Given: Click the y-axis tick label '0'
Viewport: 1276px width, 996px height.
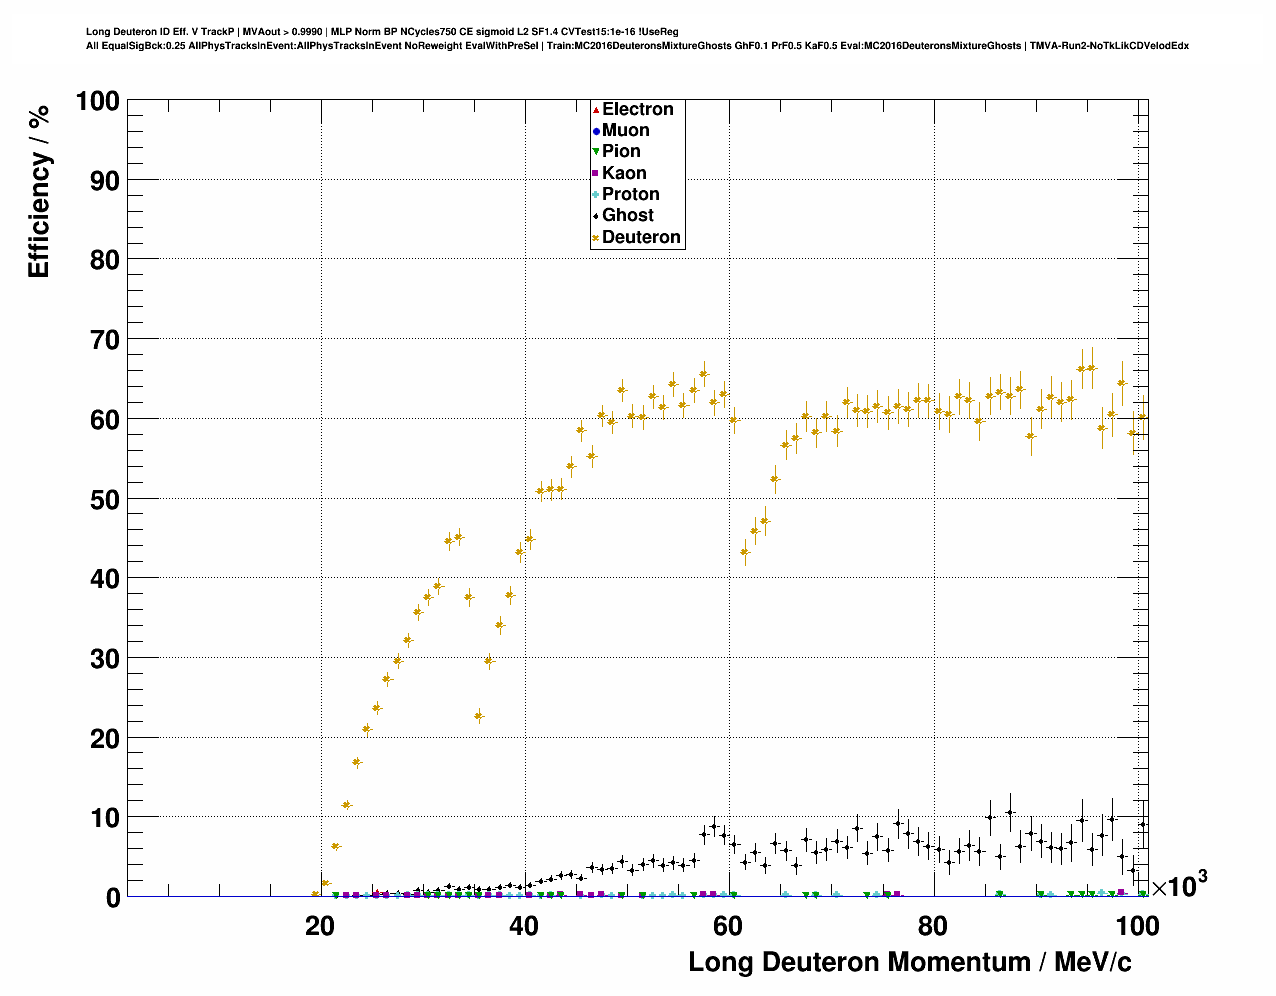Looking at the screenshot, I should (112, 898).
